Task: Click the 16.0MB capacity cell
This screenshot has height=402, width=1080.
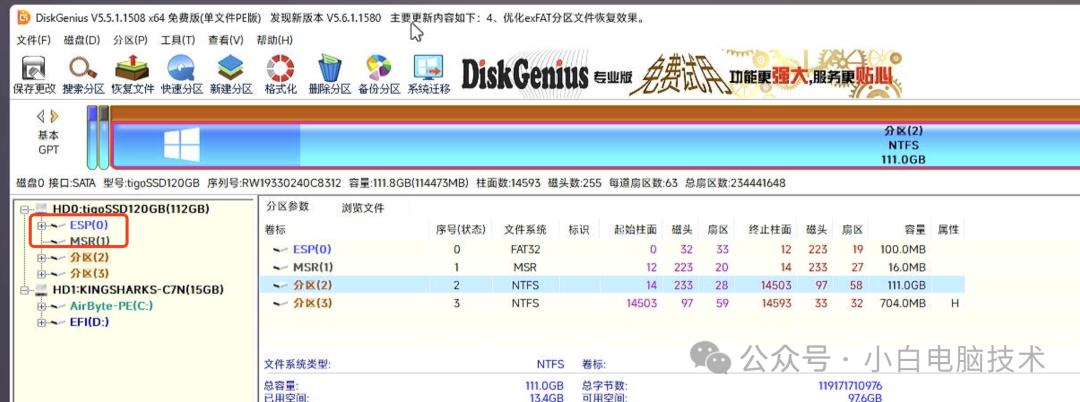Action: 905,267
